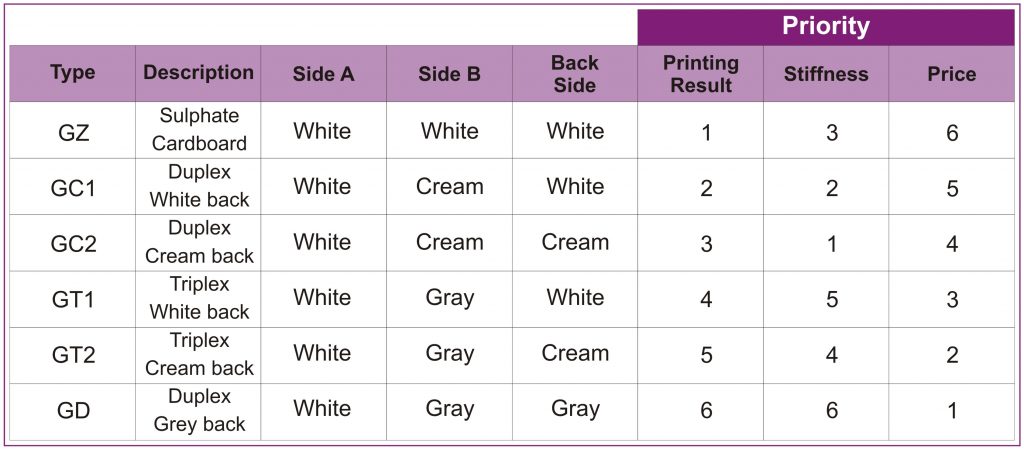The width and height of the screenshot is (1024, 450).
Task: Click the Printing Result column header
Action: 700,74
